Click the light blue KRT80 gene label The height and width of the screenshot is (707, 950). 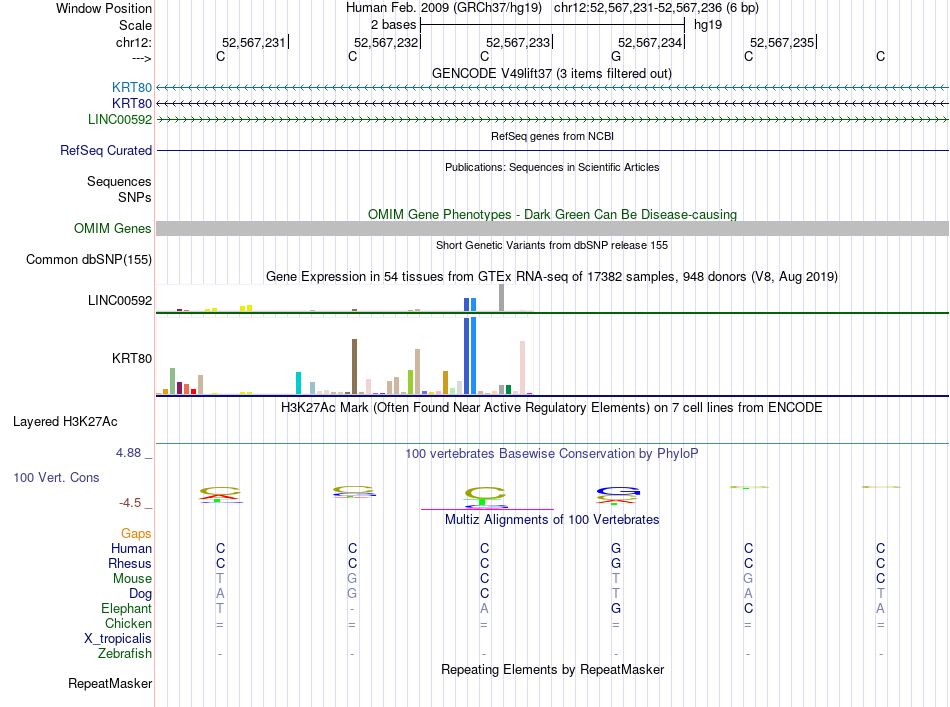131,87
